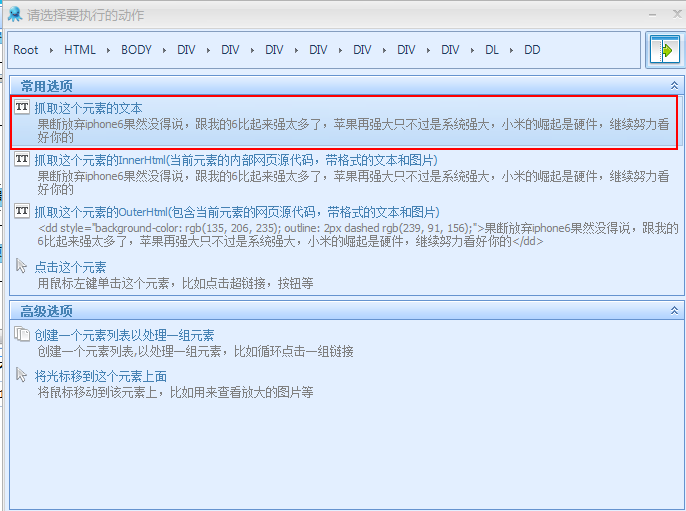Image resolution: width=686 pixels, height=511 pixels.
Task: Click the TT icon beside 抓取这个元素的文本
Action: click(x=22, y=107)
